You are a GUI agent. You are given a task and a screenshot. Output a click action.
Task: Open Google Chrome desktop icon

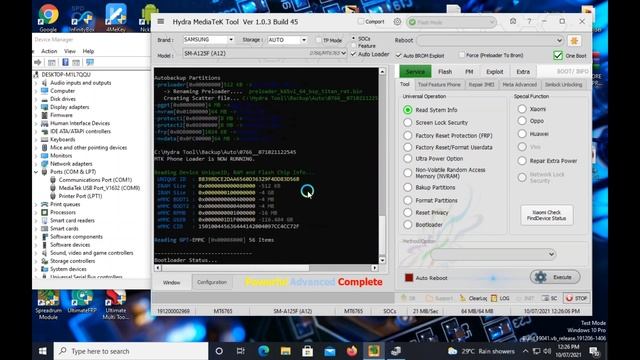tap(48, 18)
